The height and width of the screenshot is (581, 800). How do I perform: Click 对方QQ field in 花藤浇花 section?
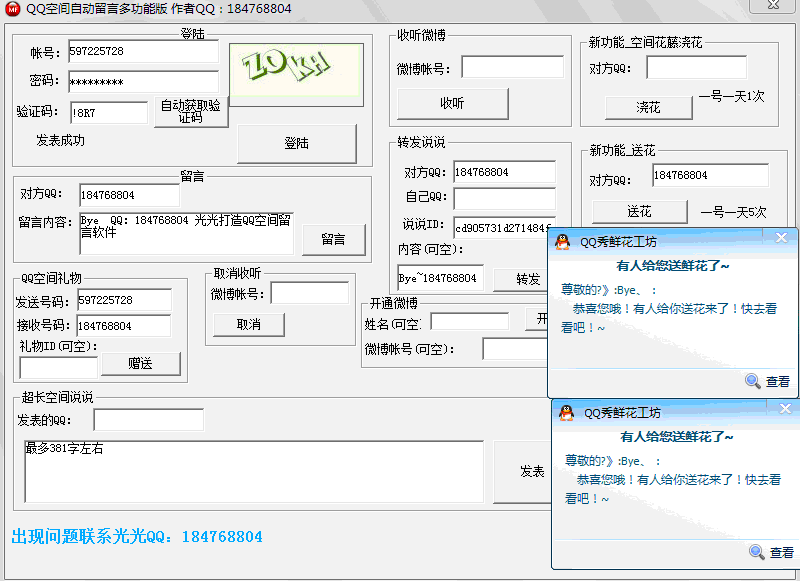pyautogui.click(x=696, y=67)
